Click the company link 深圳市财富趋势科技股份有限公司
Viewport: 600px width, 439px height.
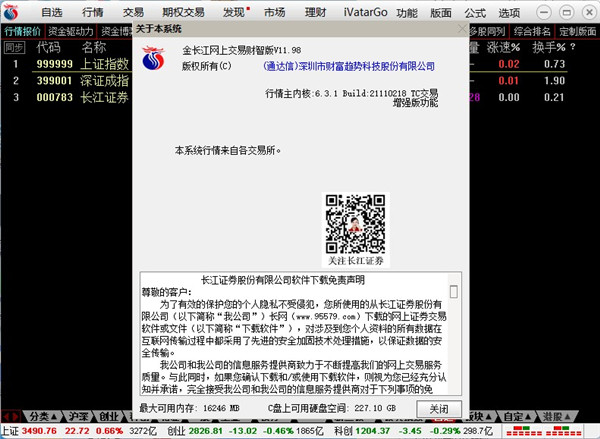(x=349, y=66)
